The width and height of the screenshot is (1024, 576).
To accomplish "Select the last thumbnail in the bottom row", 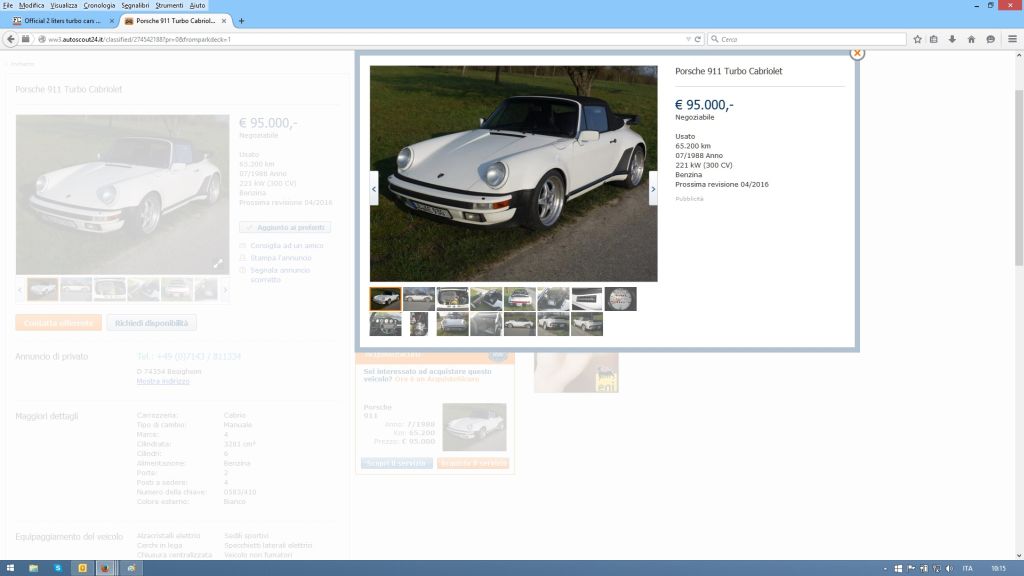I will tap(587, 324).
